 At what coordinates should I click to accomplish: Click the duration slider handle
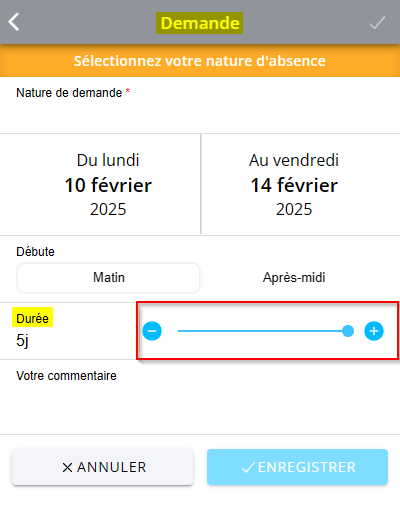pos(348,331)
